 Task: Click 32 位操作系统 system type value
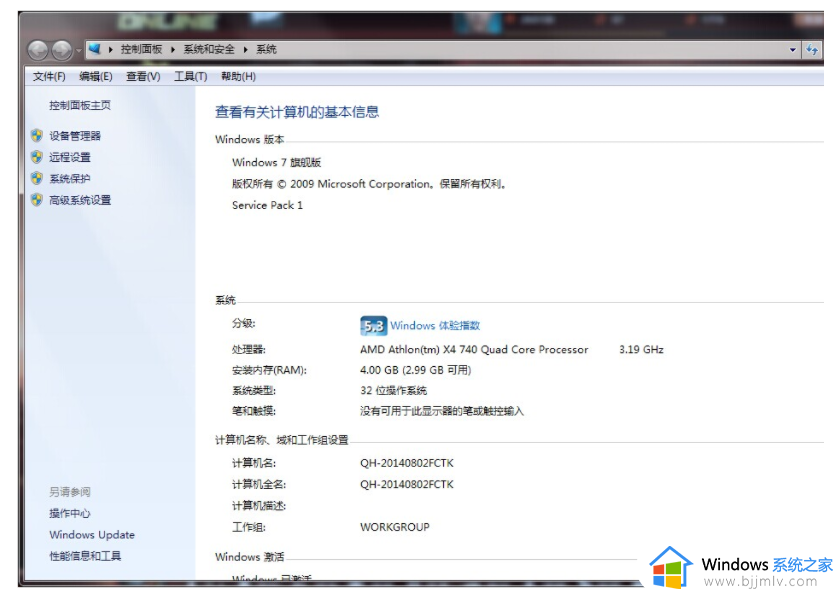[393, 390]
